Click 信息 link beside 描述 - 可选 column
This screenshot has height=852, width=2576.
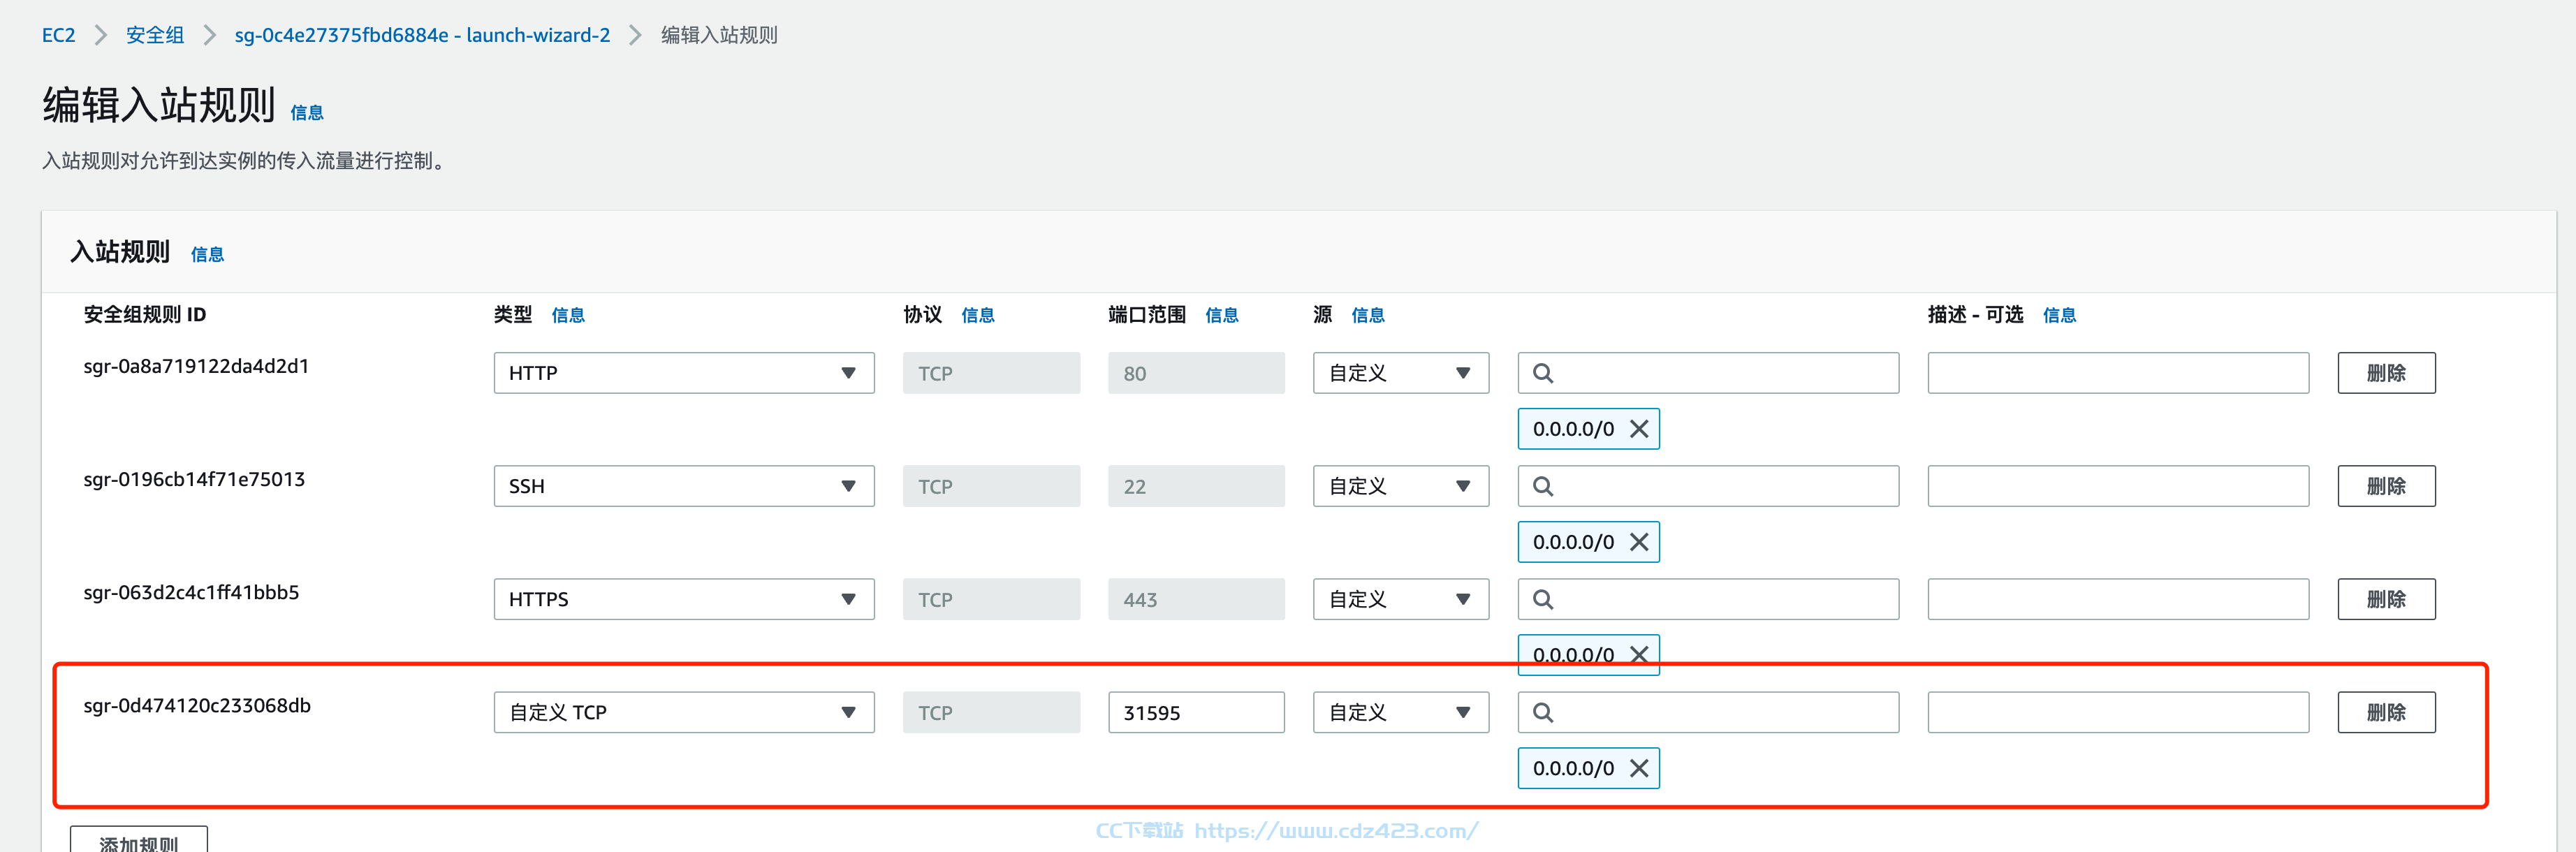coord(2059,315)
